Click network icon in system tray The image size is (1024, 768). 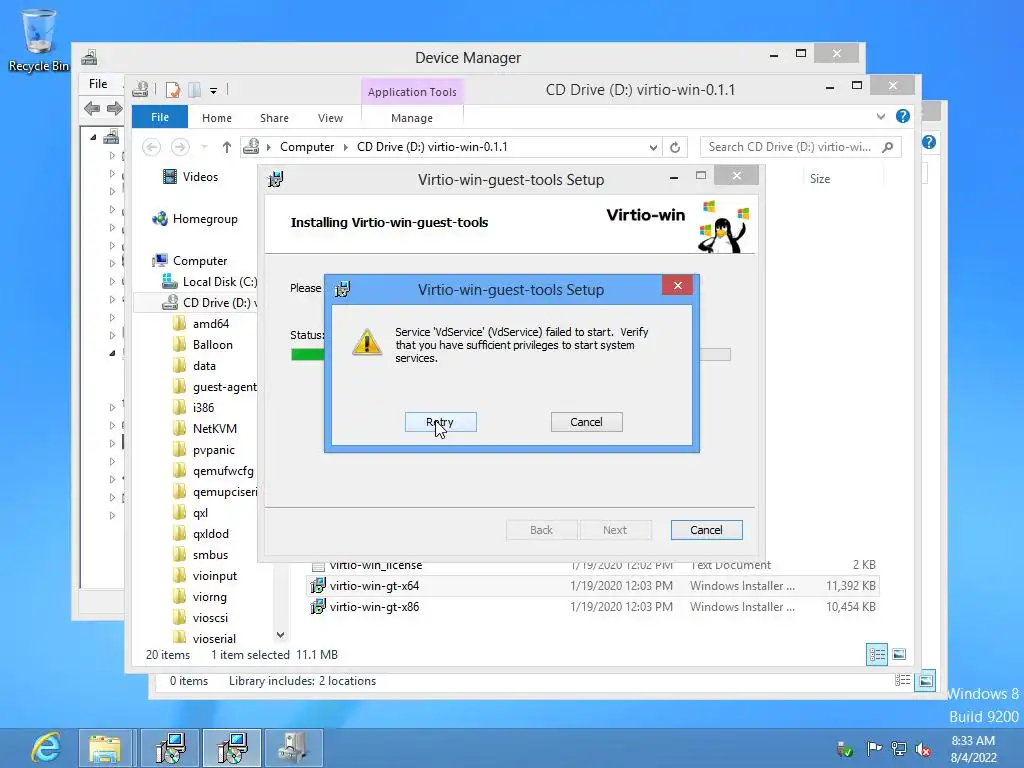[899, 749]
